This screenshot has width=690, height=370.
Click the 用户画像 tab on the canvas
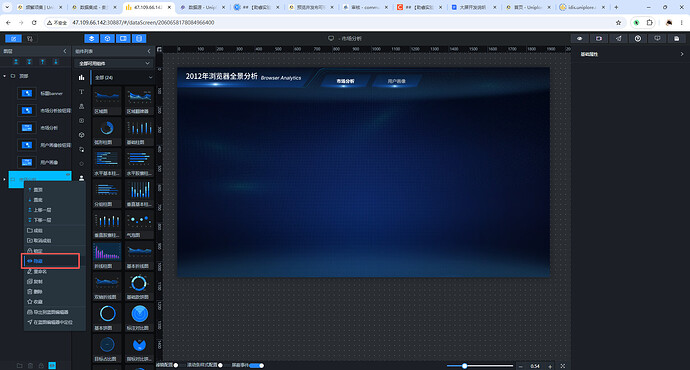tap(396, 81)
